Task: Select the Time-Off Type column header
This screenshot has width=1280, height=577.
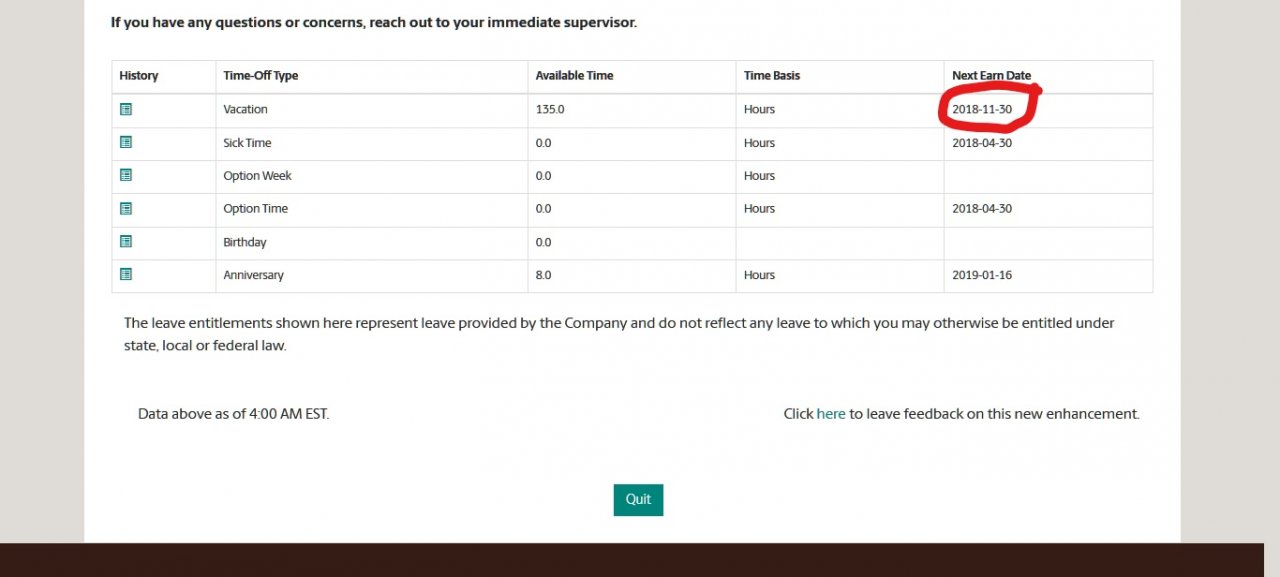Action: (261, 76)
